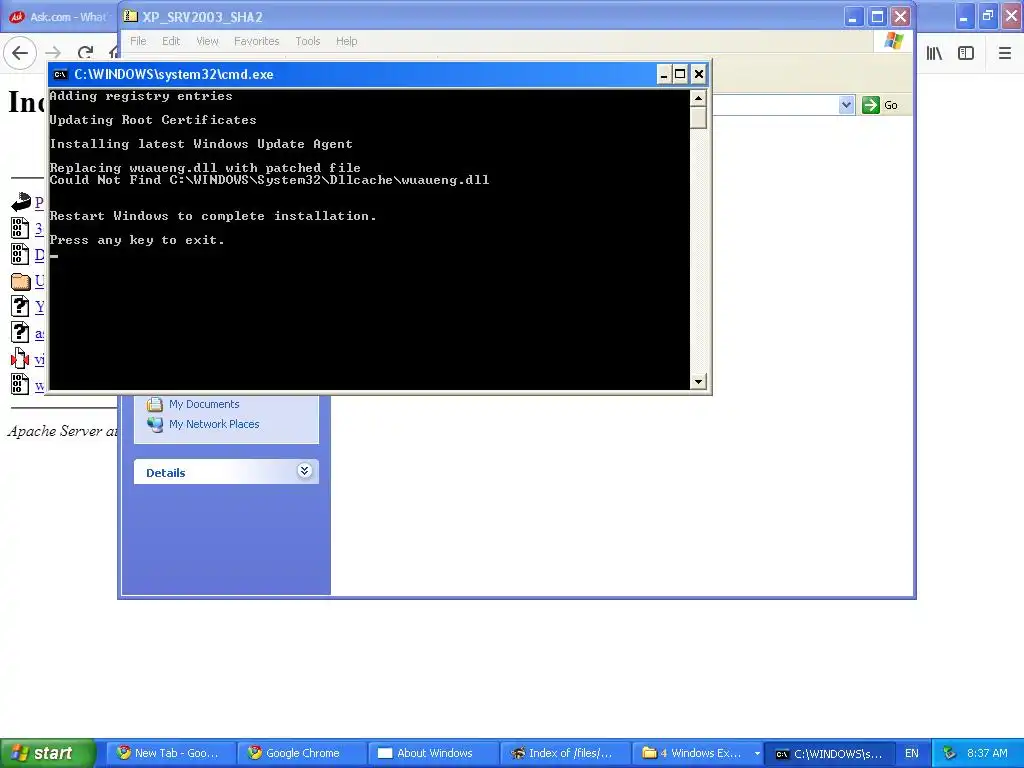The image size is (1024, 768).
Task: Switch to New Tab - Google Chrome taskbar button
Action: tap(169, 753)
